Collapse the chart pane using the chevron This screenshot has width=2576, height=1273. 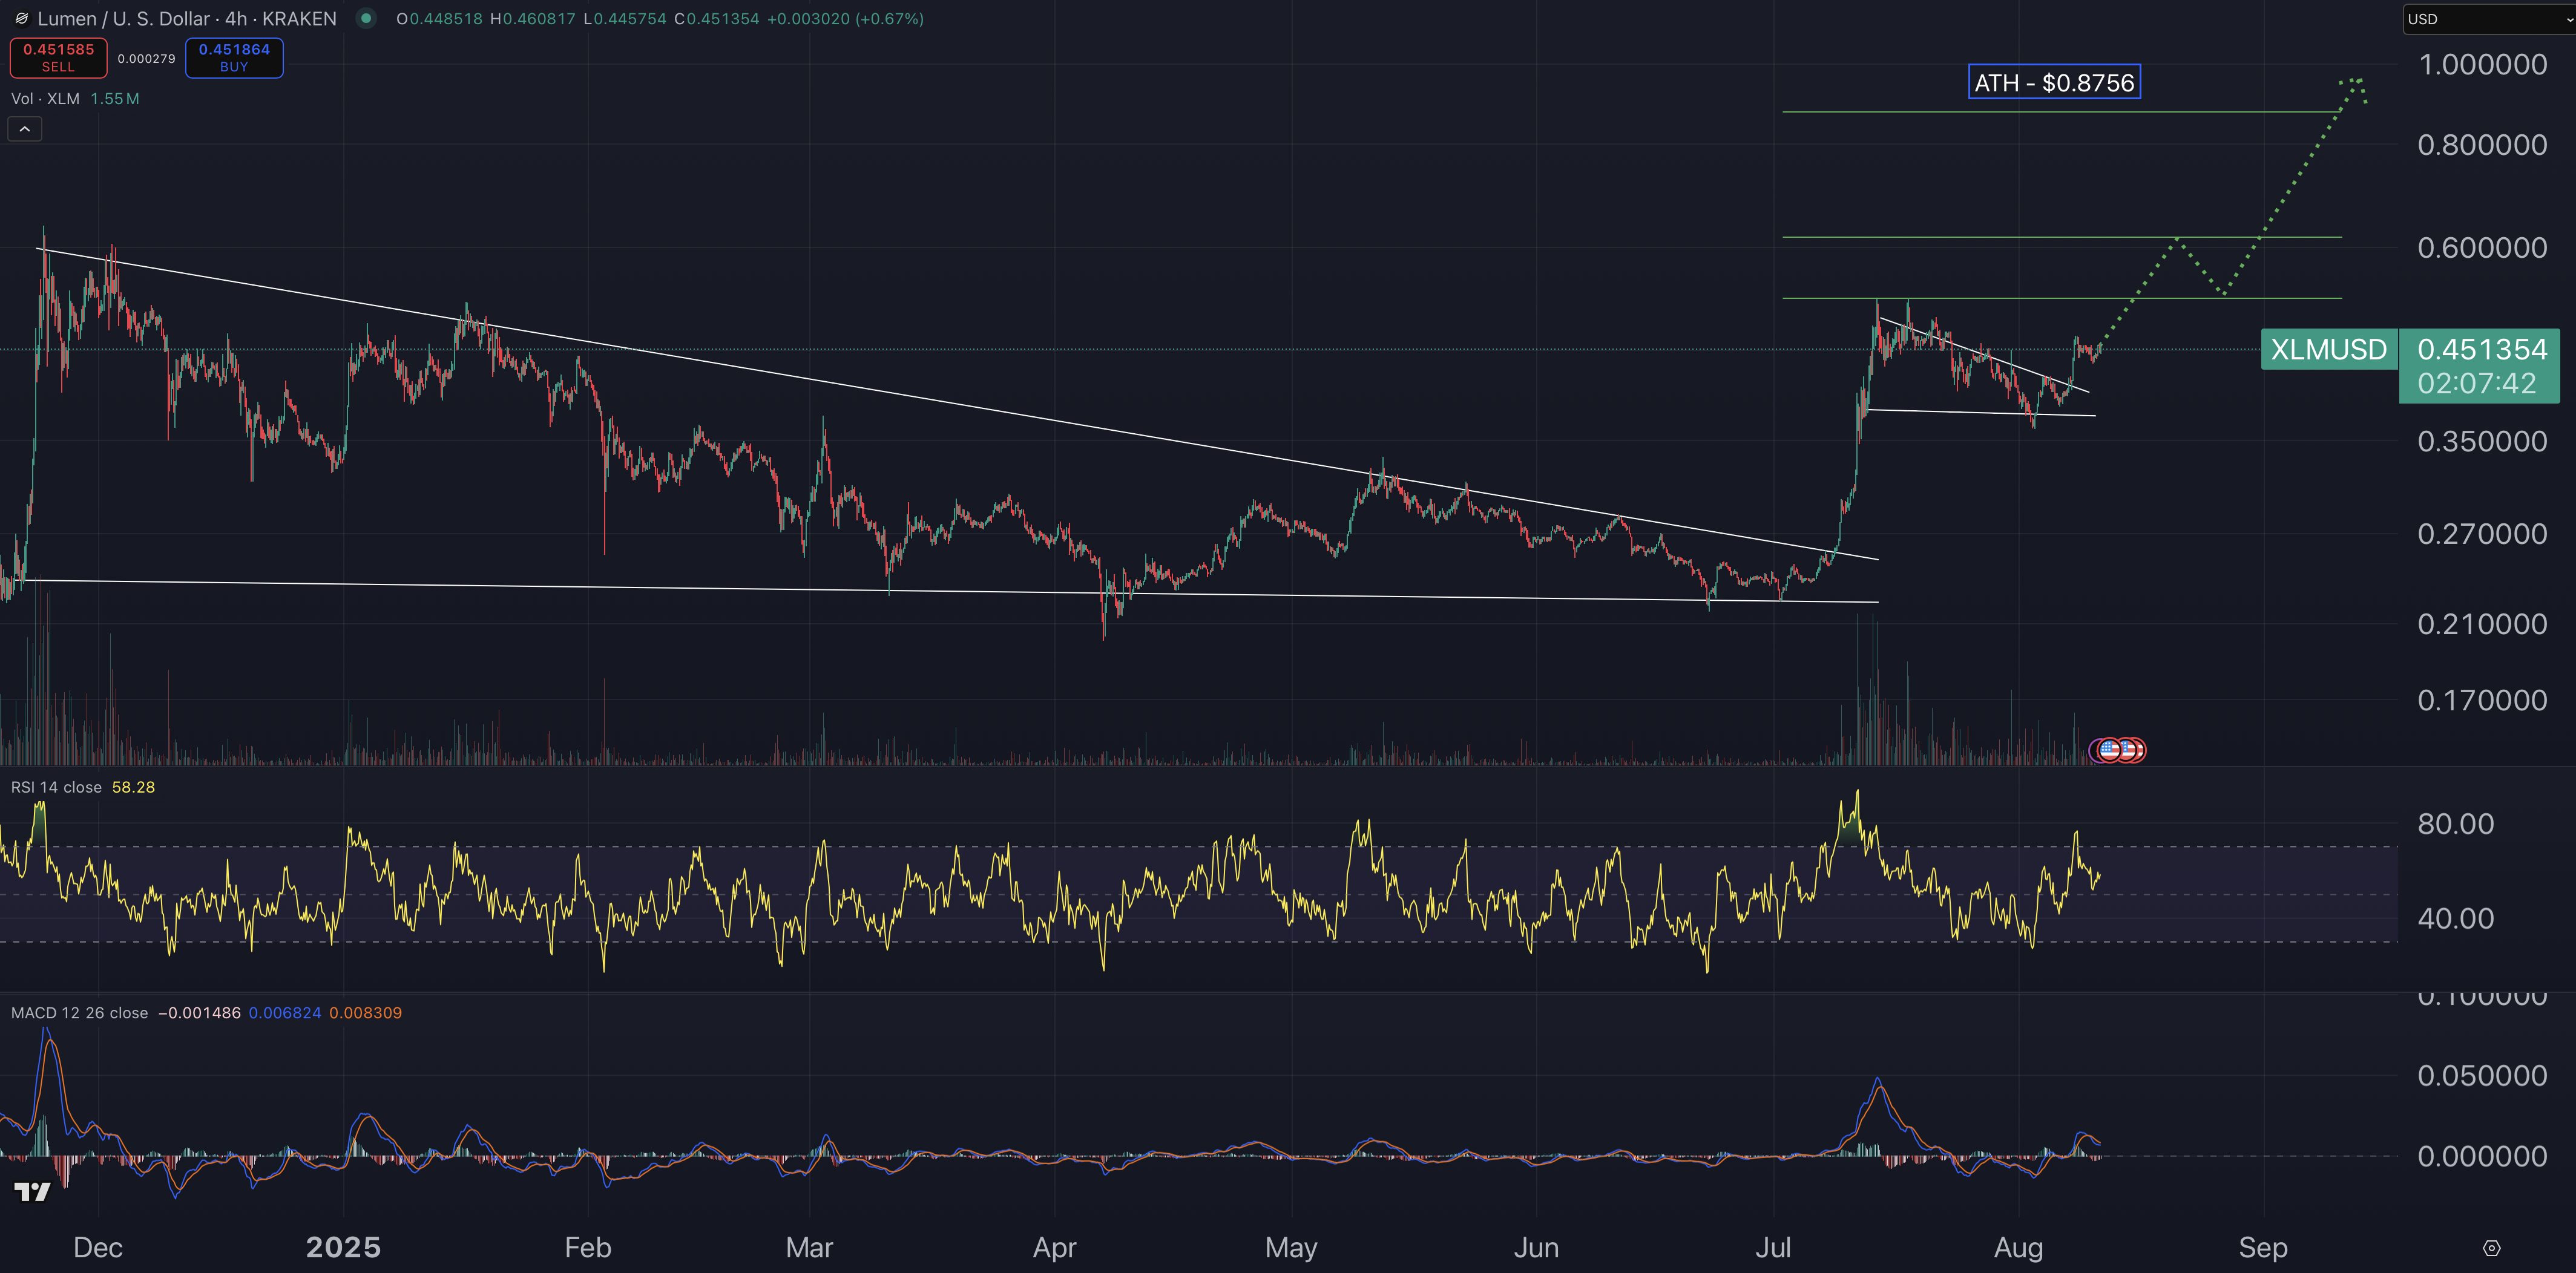pos(24,129)
